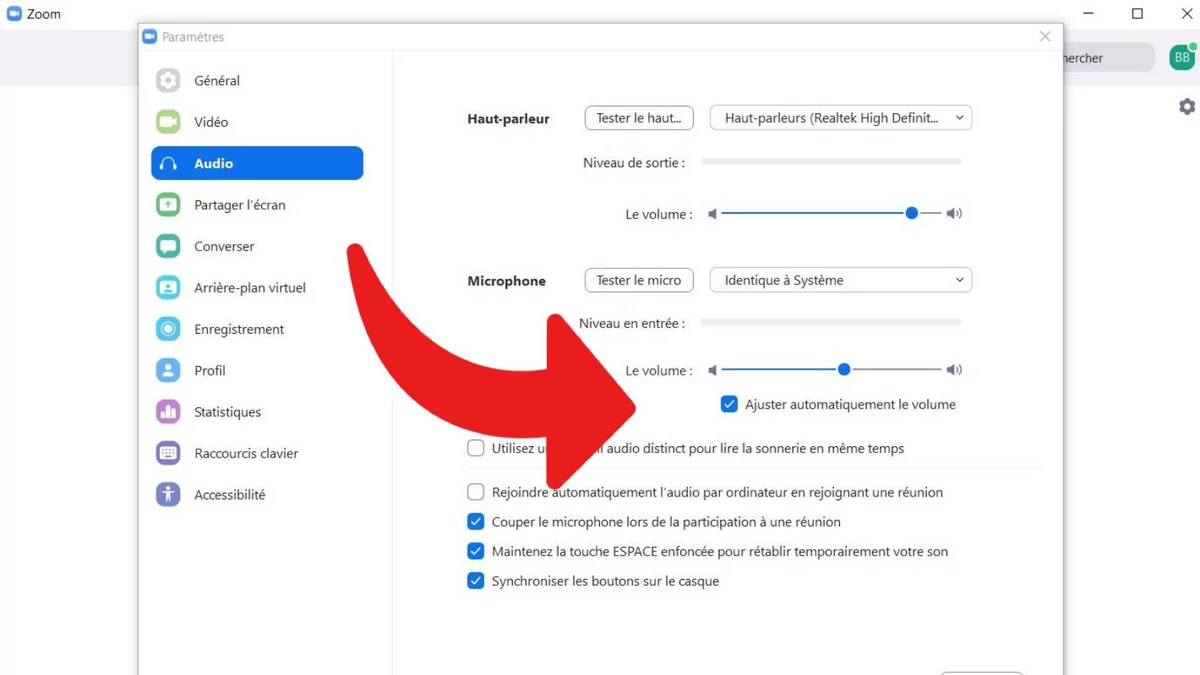Open the Haut-parleurs Realtek device dropdown
Screen dimensions: 1200x675
[x=841, y=118]
